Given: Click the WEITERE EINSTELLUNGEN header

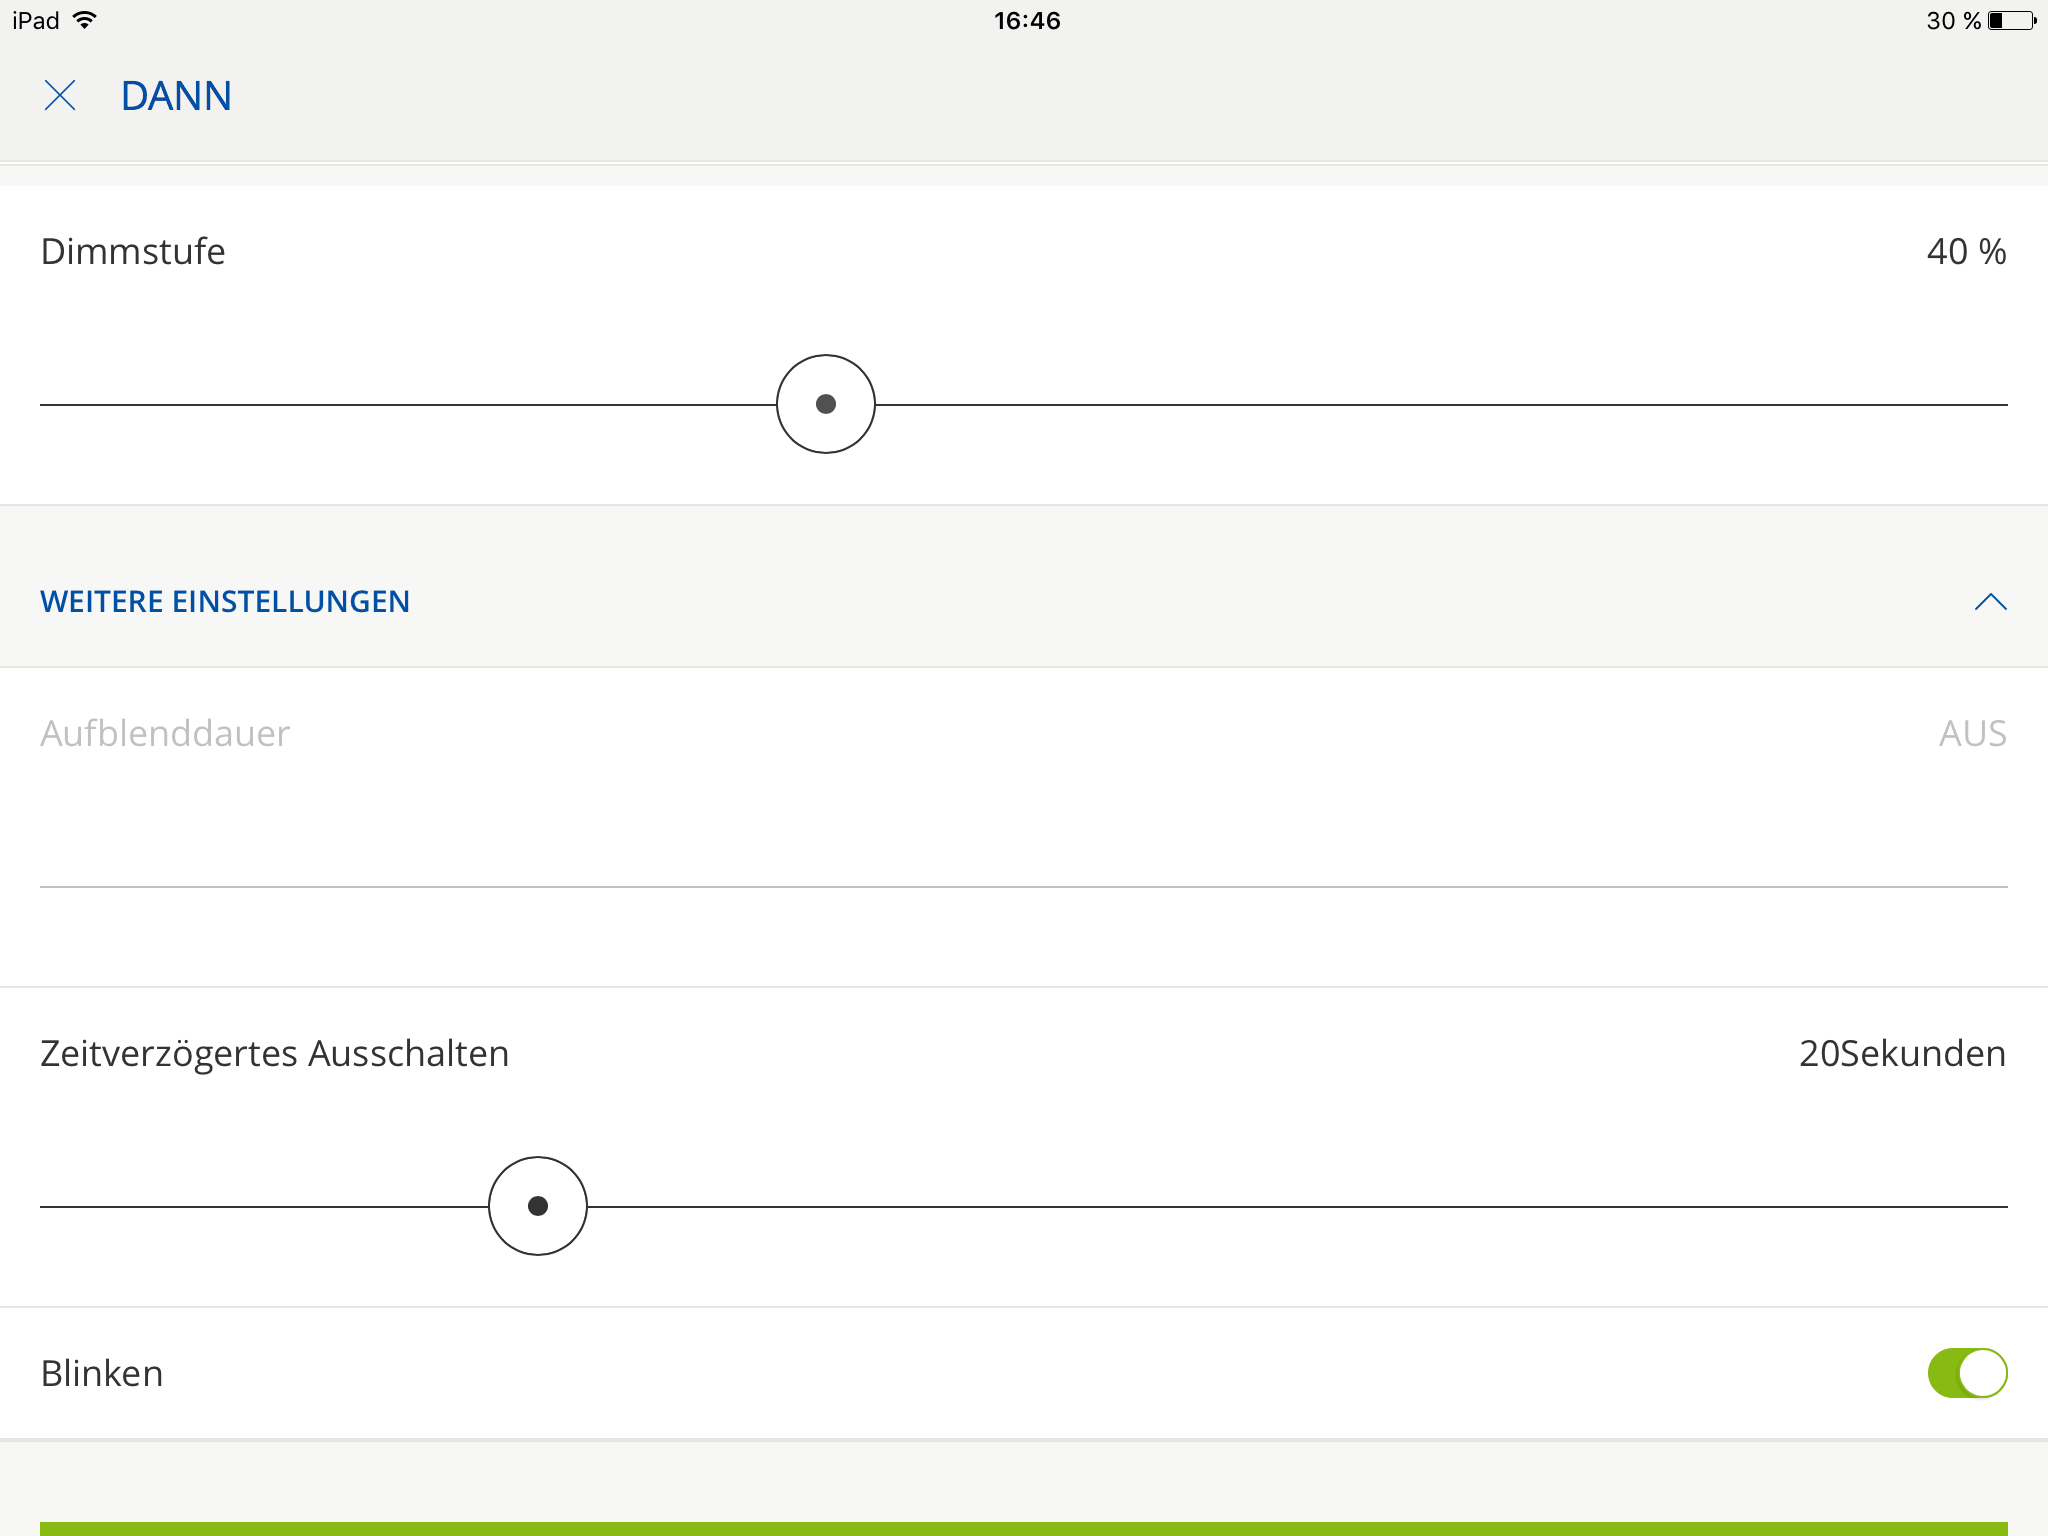Looking at the screenshot, I should [x=225, y=602].
